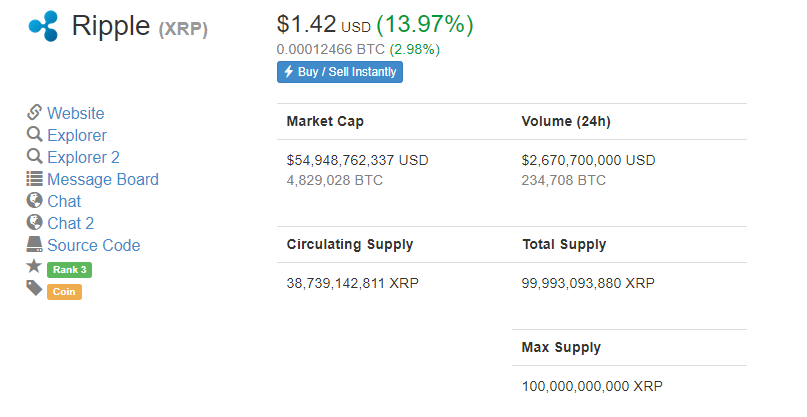This screenshot has height=417, width=807.
Task: Click the chain link icon beside Website
Action: (34, 112)
